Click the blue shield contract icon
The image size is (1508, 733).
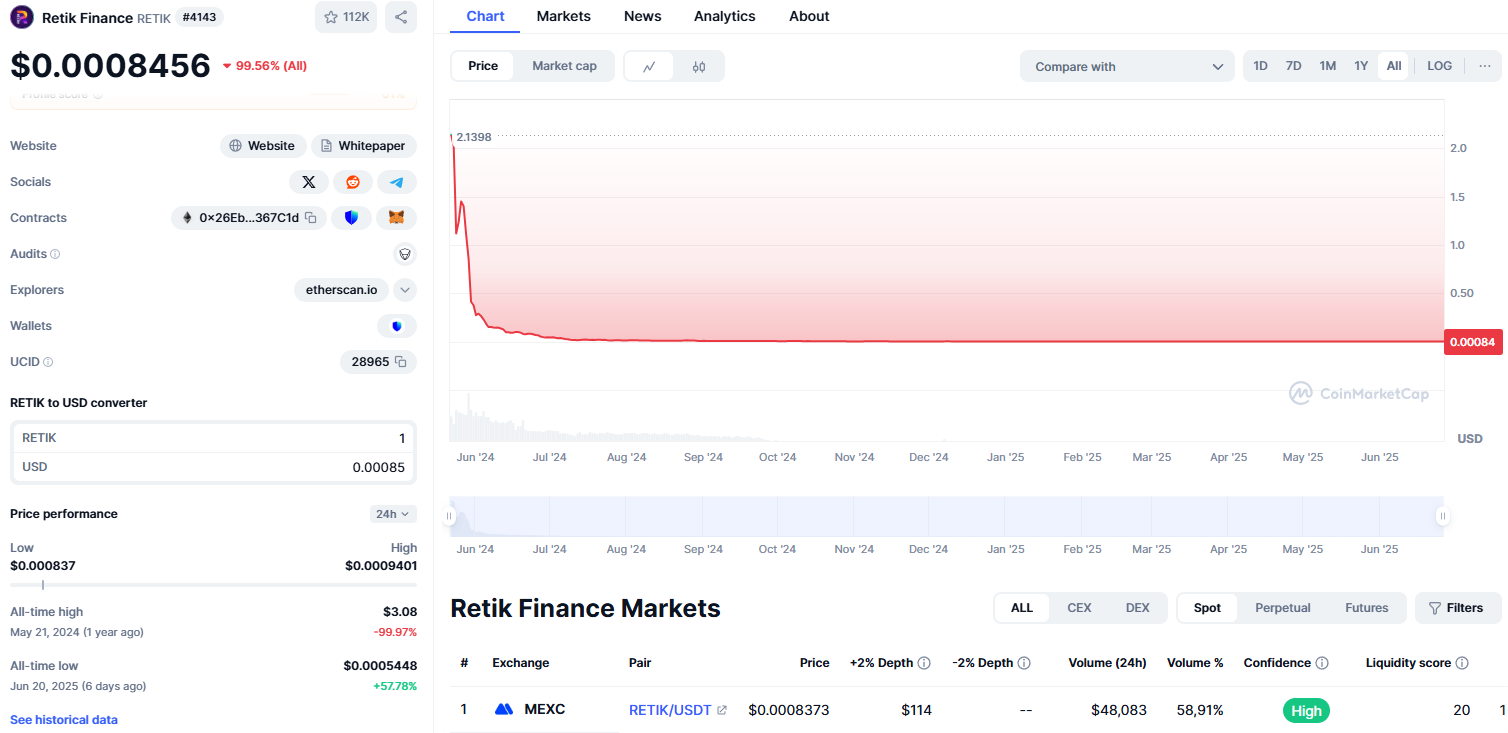[351, 218]
